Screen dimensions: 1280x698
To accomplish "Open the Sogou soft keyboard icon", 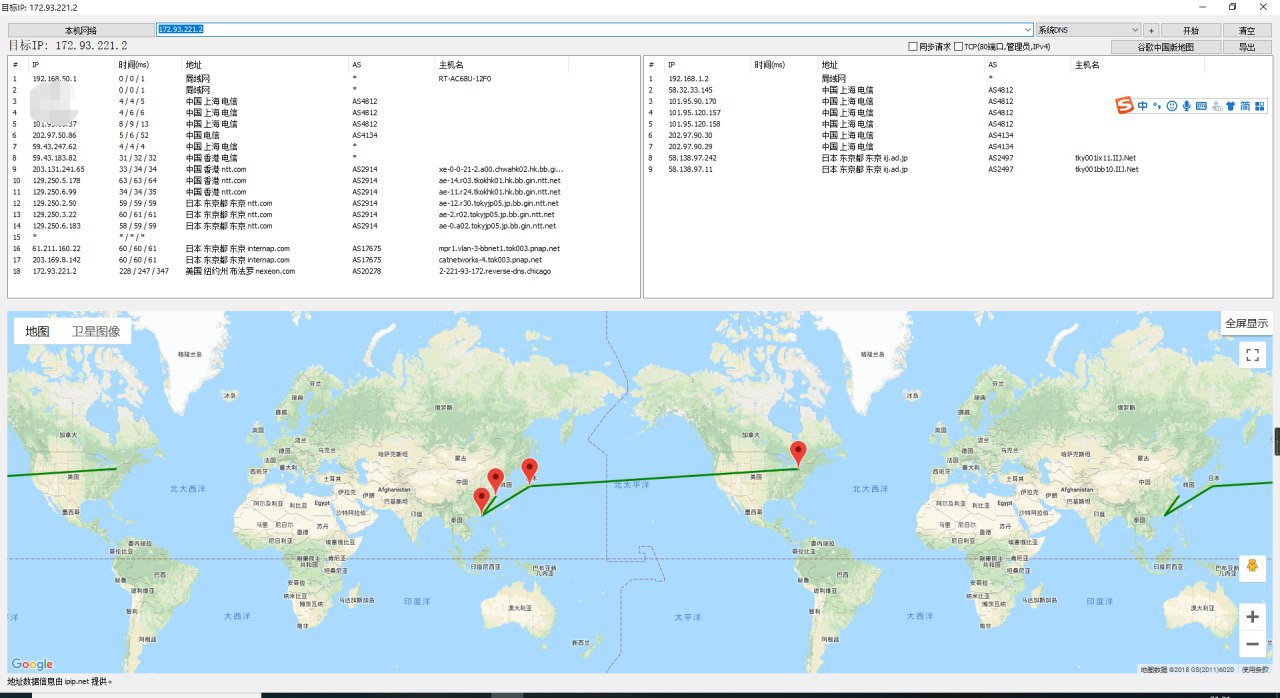I will 1201,106.
